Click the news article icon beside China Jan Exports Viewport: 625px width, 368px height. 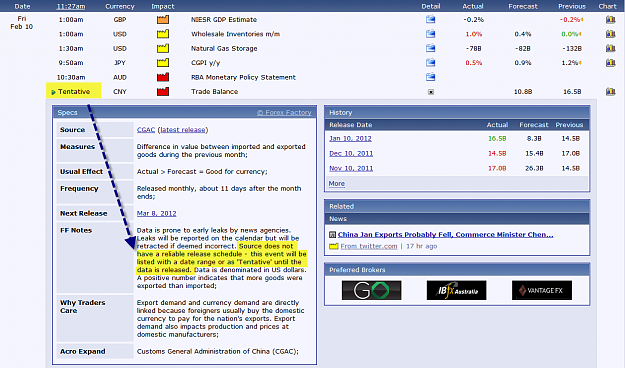[332, 234]
